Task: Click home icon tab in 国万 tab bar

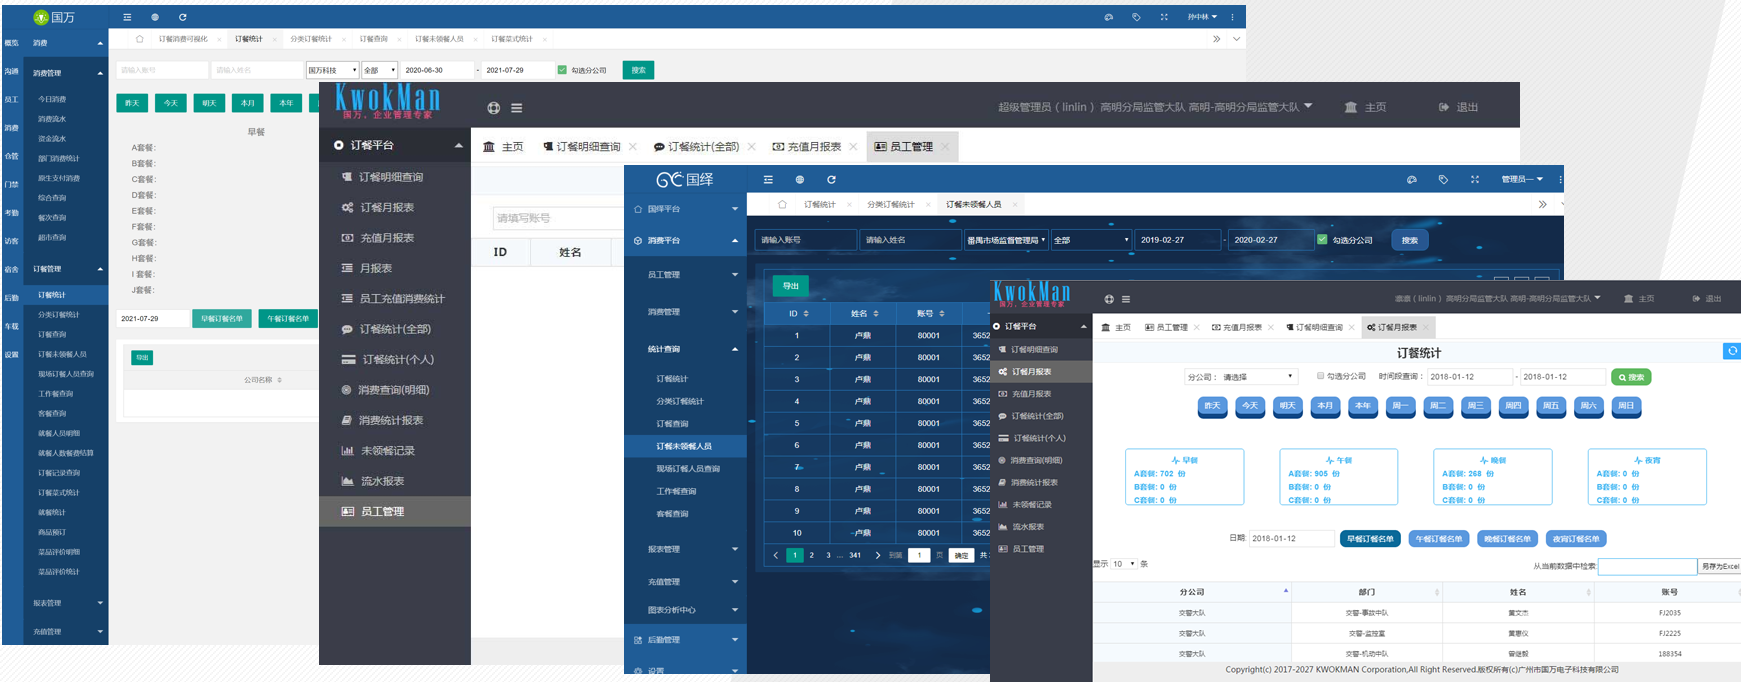Action: 139,39
